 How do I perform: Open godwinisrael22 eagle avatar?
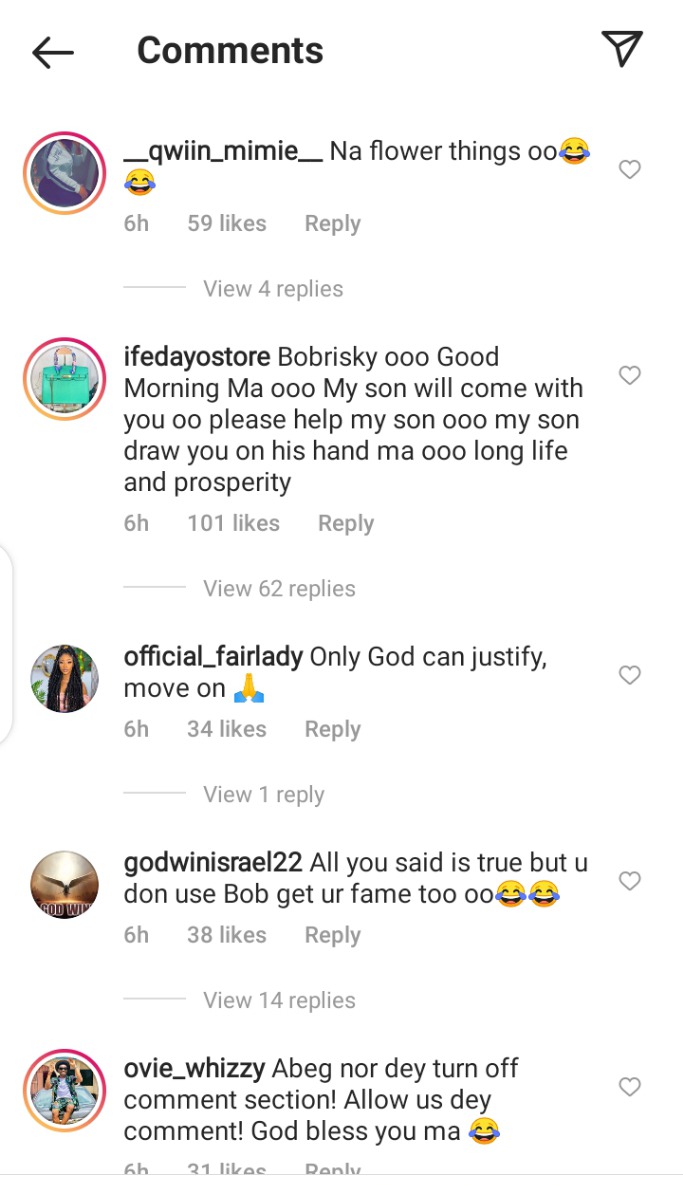[64, 884]
